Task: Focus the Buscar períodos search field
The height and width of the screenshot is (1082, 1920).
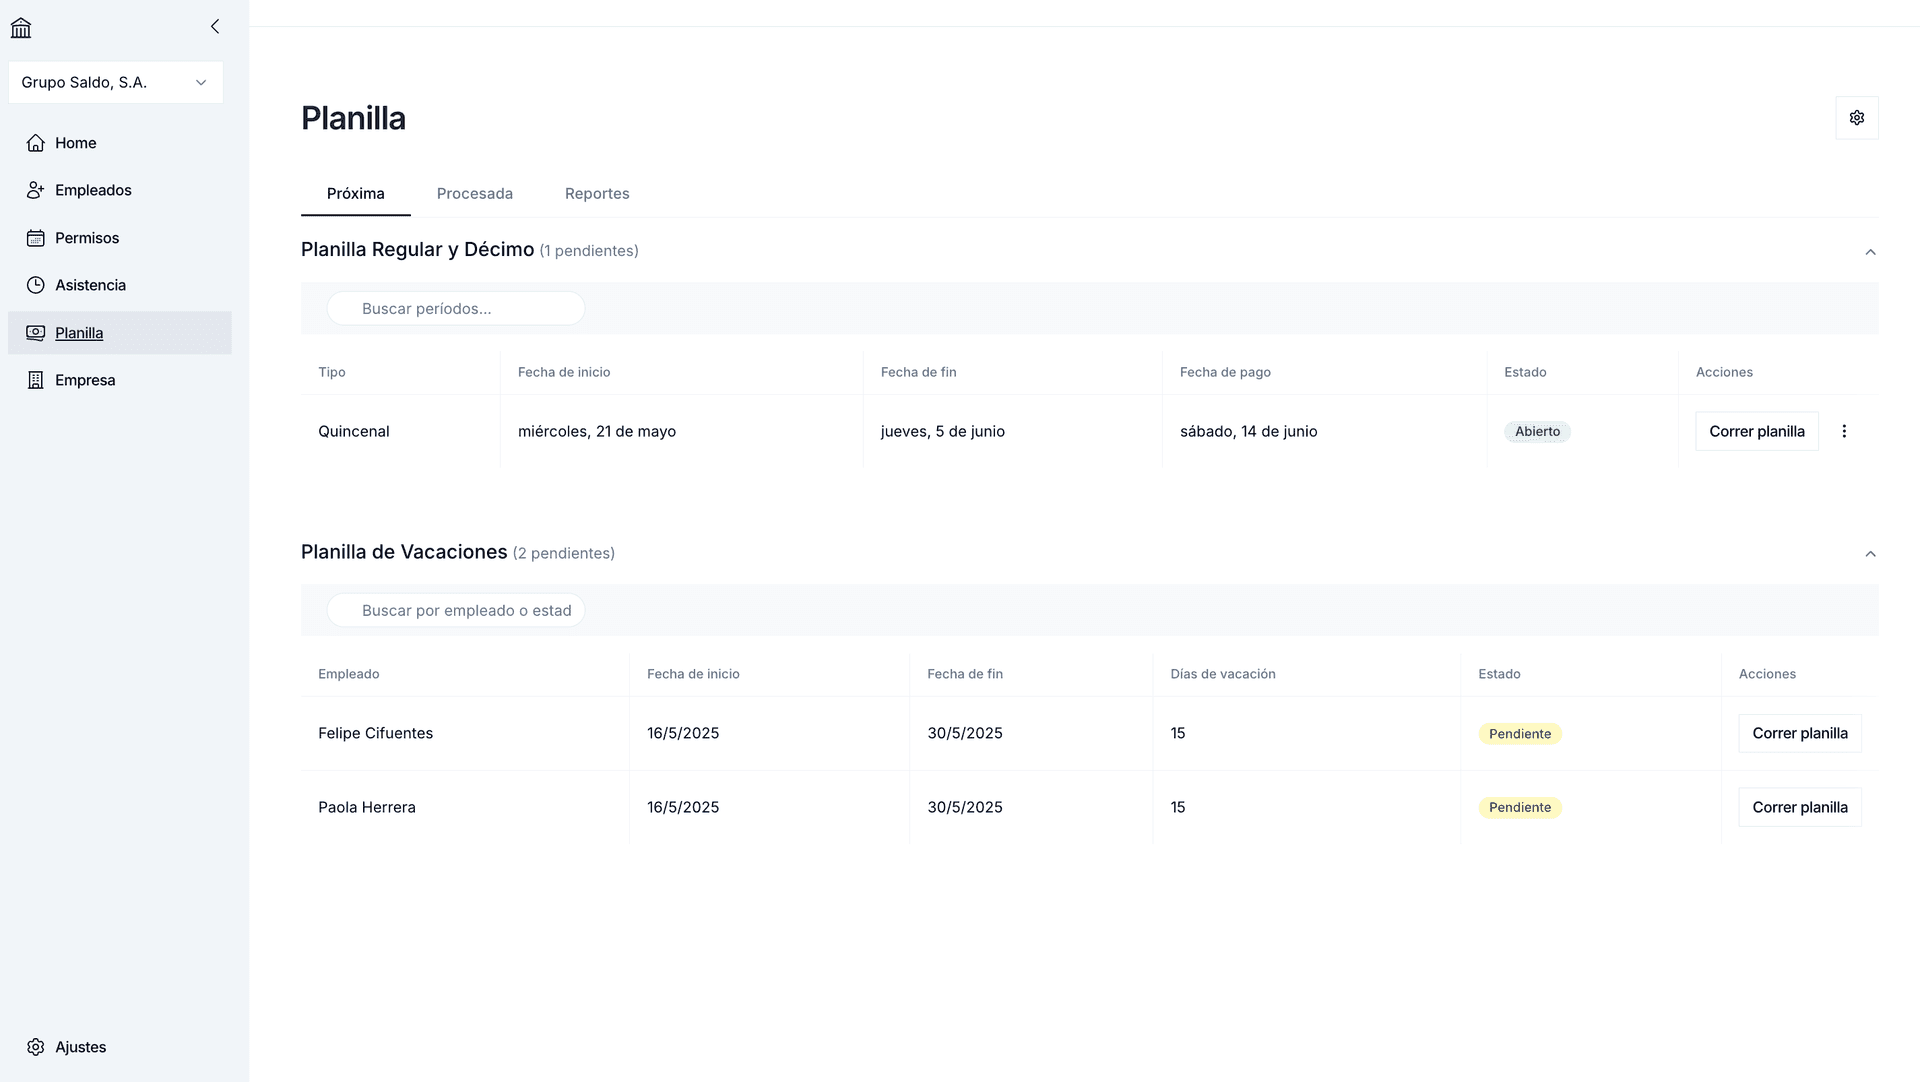Action: coord(456,308)
